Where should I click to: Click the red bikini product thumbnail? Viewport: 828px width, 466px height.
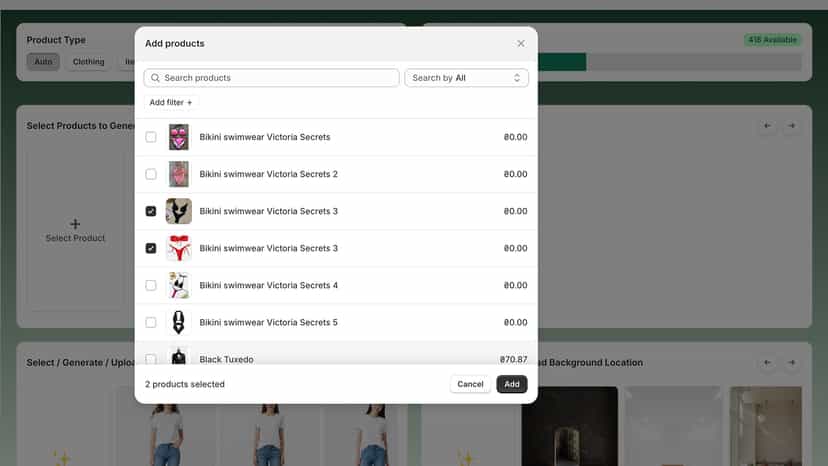178,248
